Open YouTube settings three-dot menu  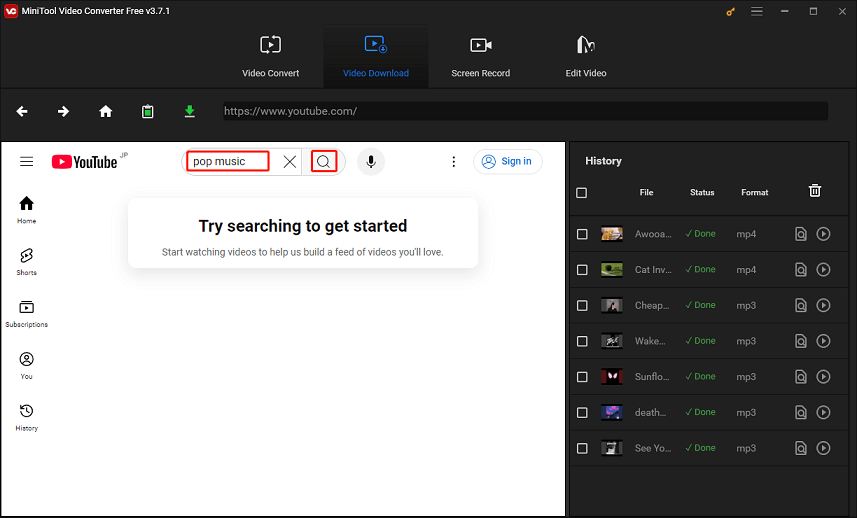(x=454, y=162)
